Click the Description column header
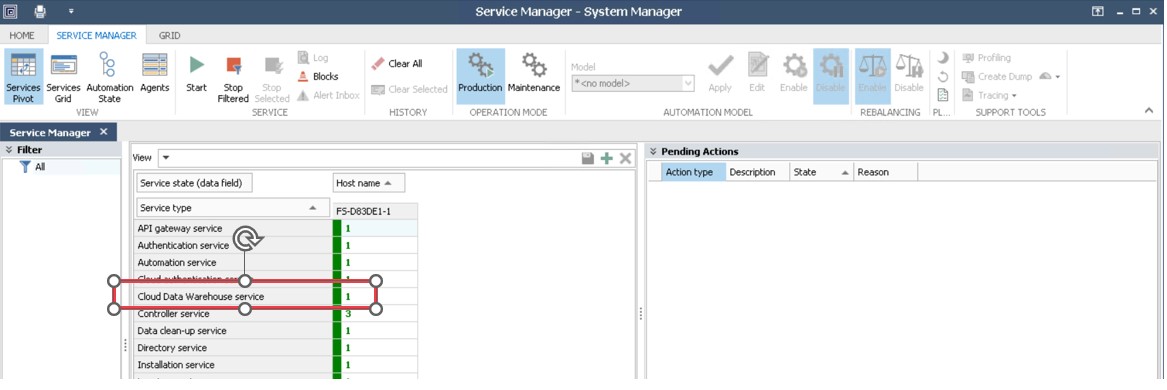1167x390 pixels. click(x=757, y=172)
